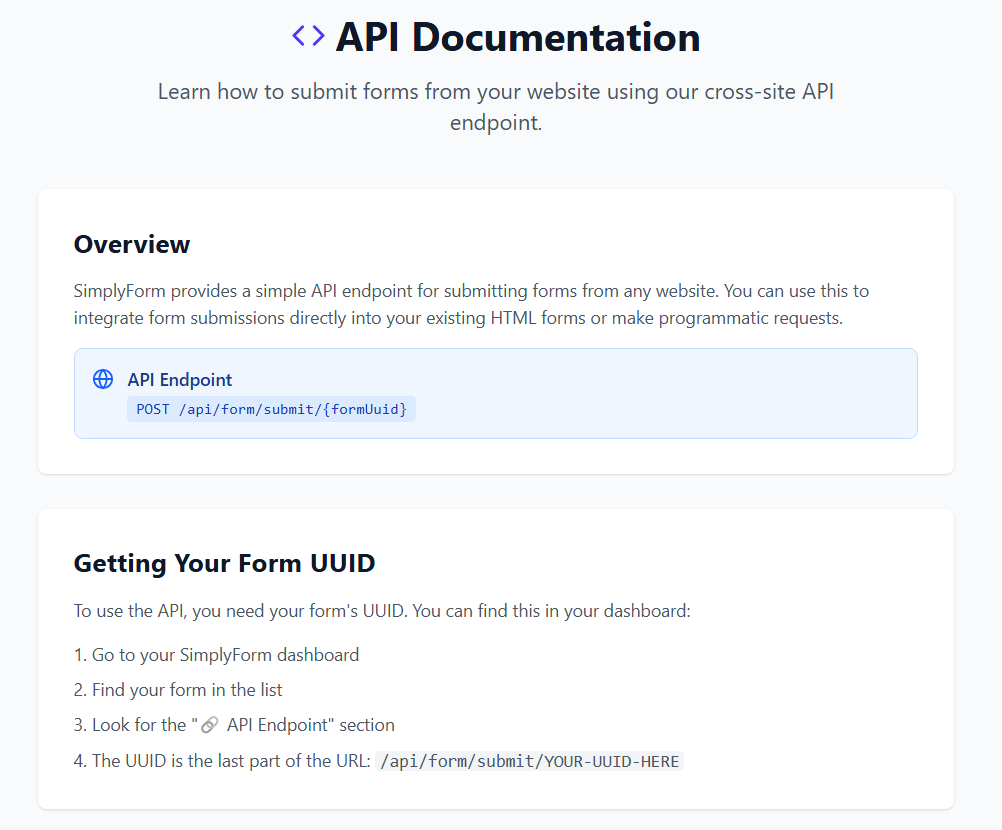Image resolution: width=1002 pixels, height=830 pixels.
Task: Click the Overview section heading
Action: click(x=132, y=244)
